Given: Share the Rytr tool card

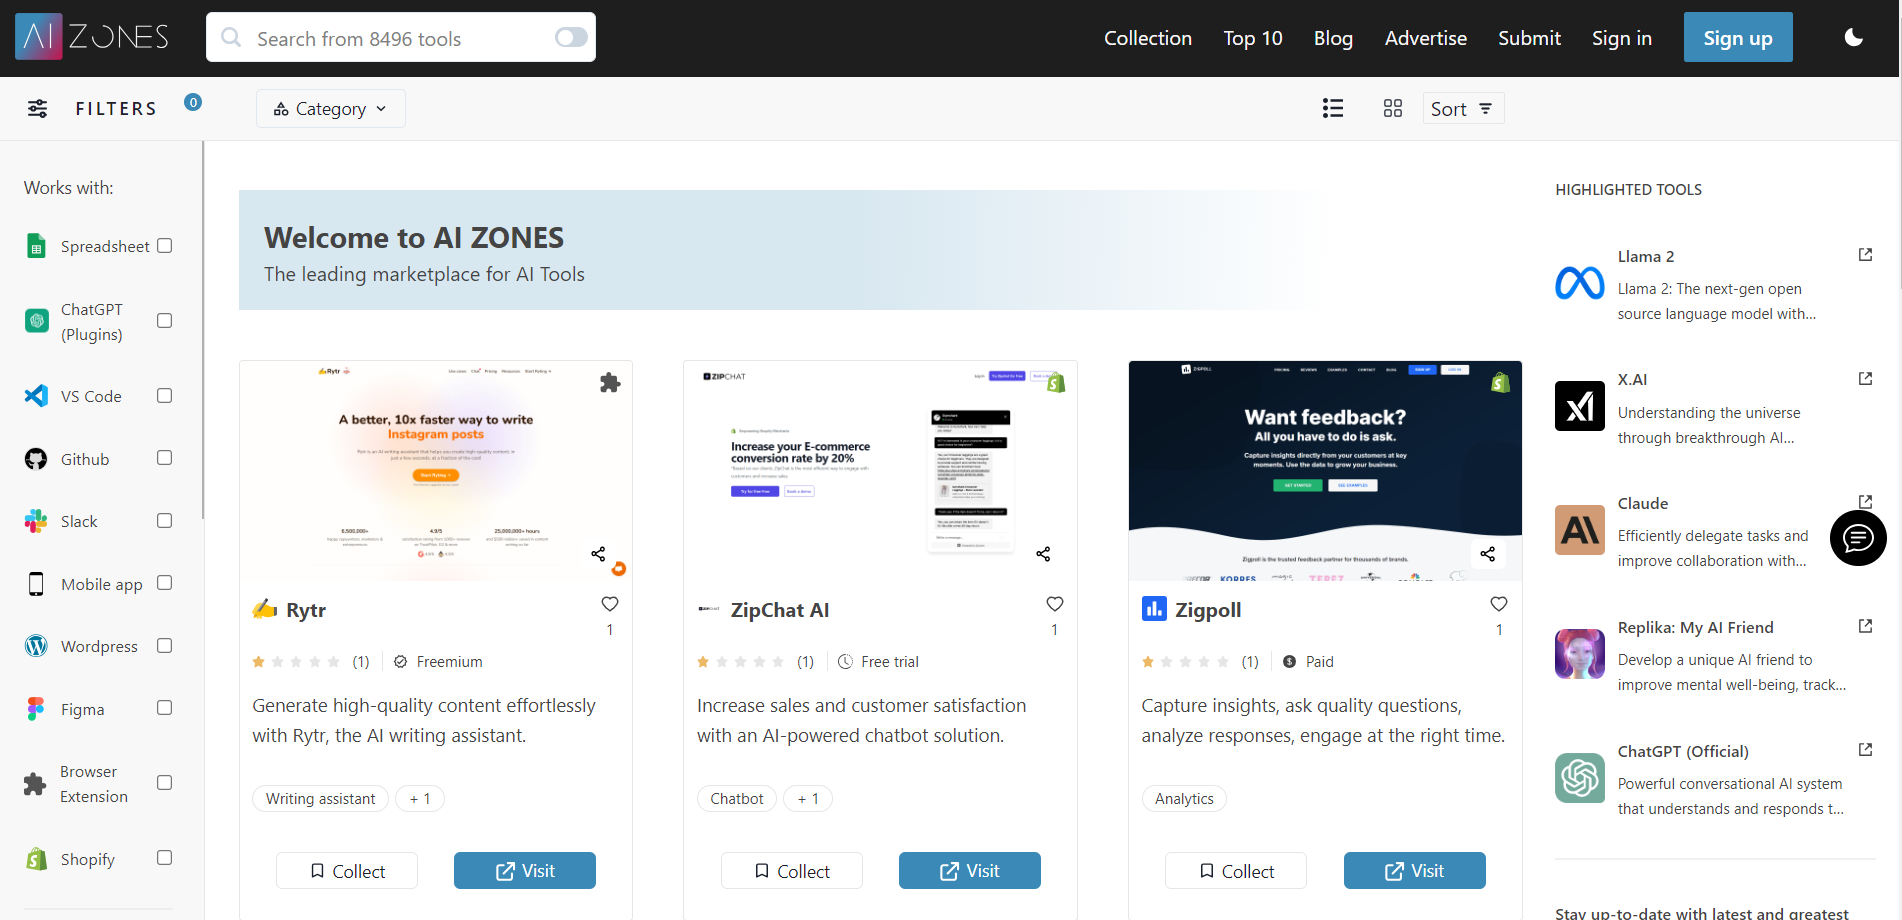Looking at the screenshot, I should point(598,553).
